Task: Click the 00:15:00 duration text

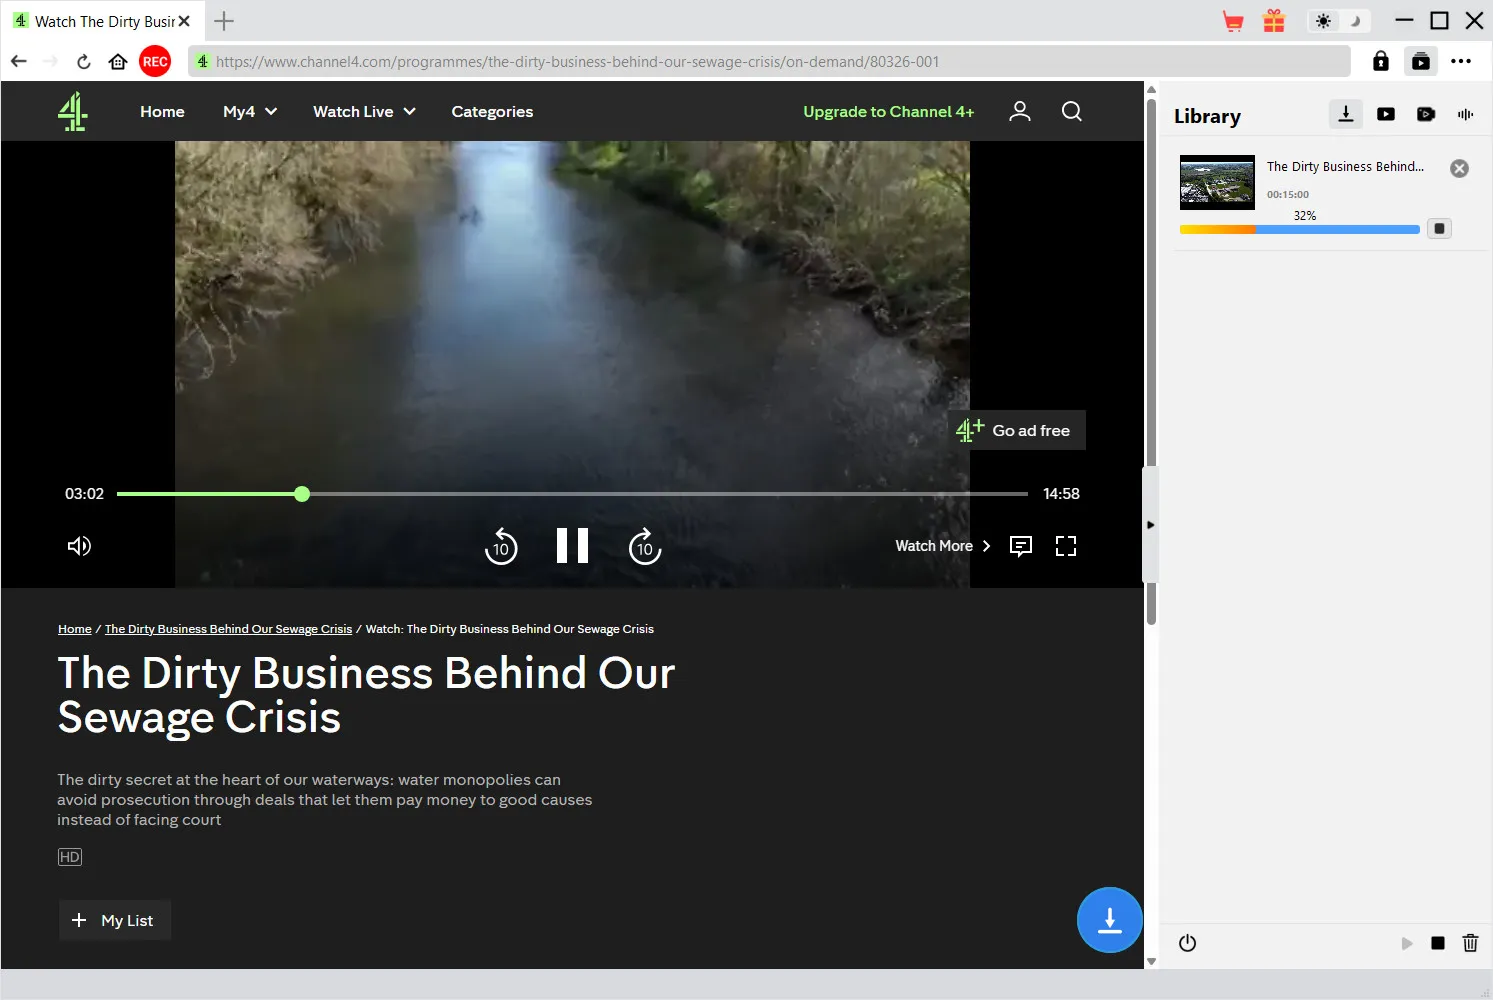Action: point(1287,195)
